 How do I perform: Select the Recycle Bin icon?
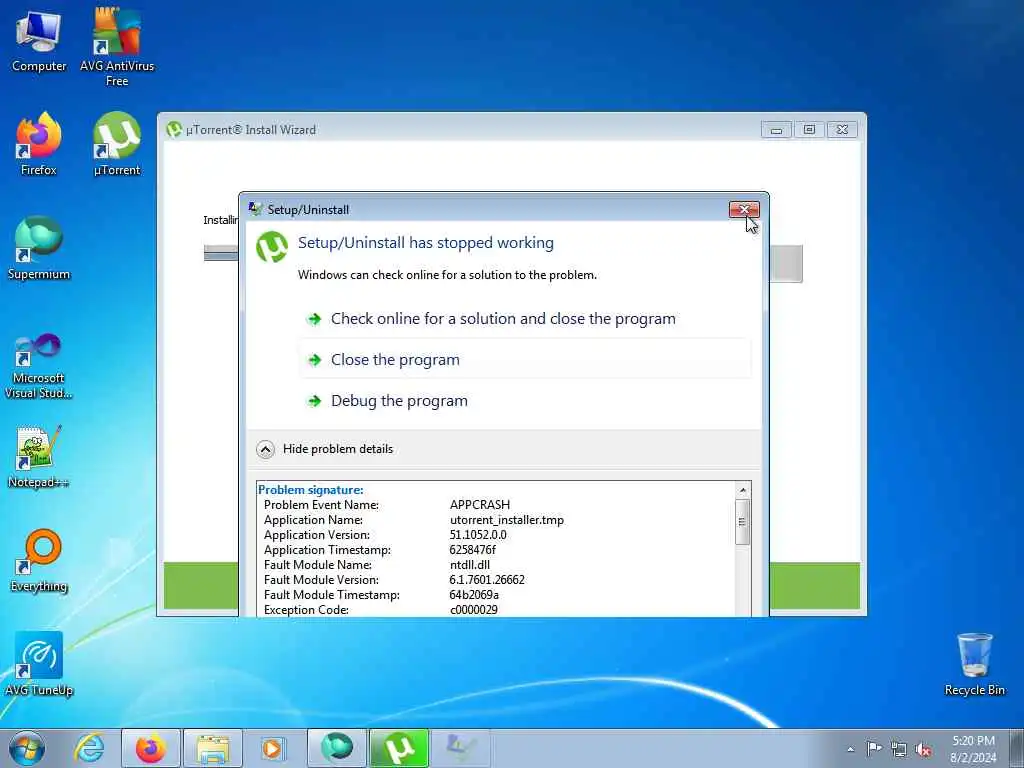point(974,664)
